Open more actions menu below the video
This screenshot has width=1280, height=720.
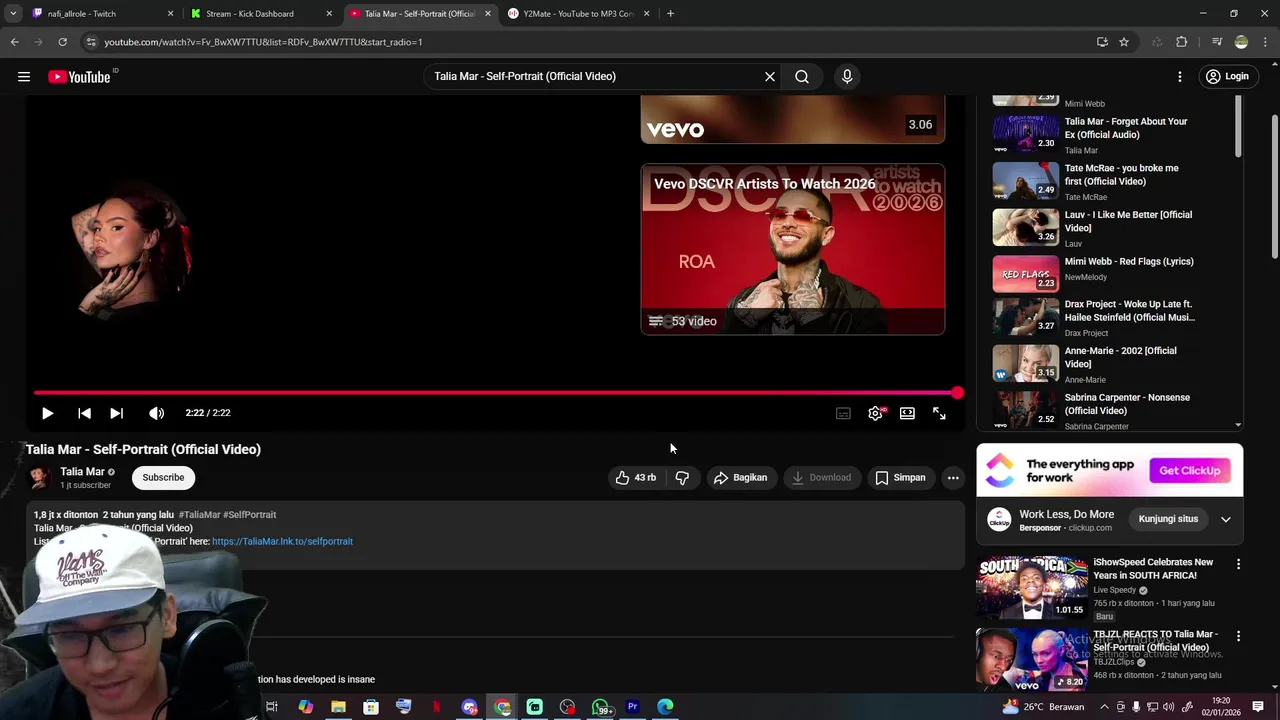pos(953,478)
